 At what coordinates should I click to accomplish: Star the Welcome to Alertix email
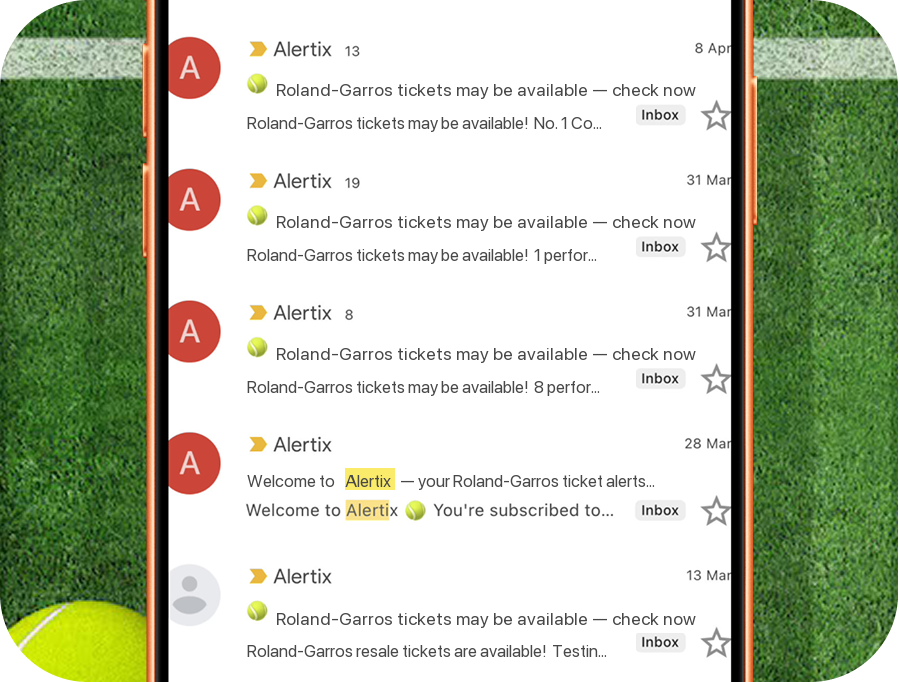click(715, 511)
